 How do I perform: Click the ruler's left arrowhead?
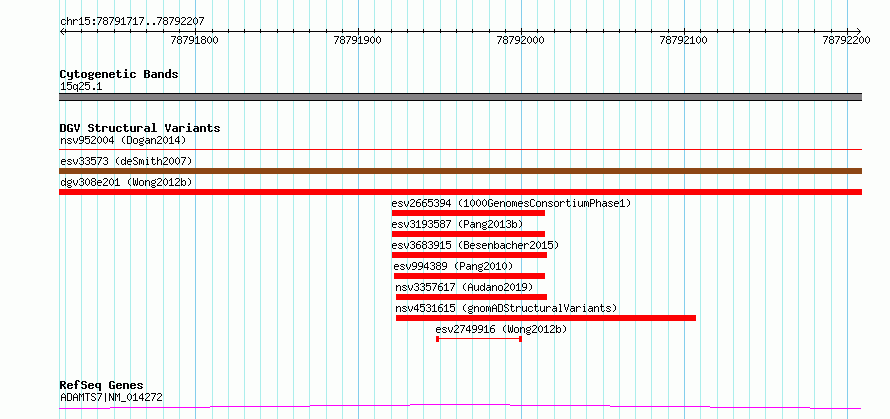pyautogui.click(x=62, y=31)
